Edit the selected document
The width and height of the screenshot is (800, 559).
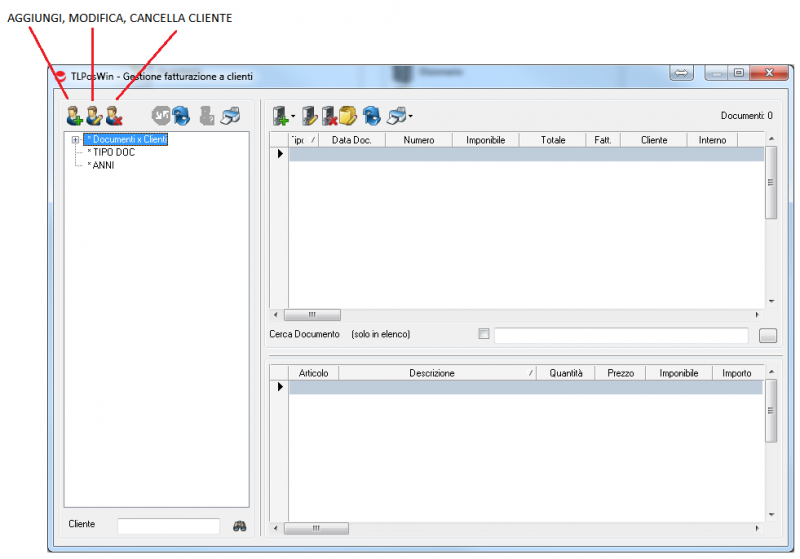click(310, 116)
